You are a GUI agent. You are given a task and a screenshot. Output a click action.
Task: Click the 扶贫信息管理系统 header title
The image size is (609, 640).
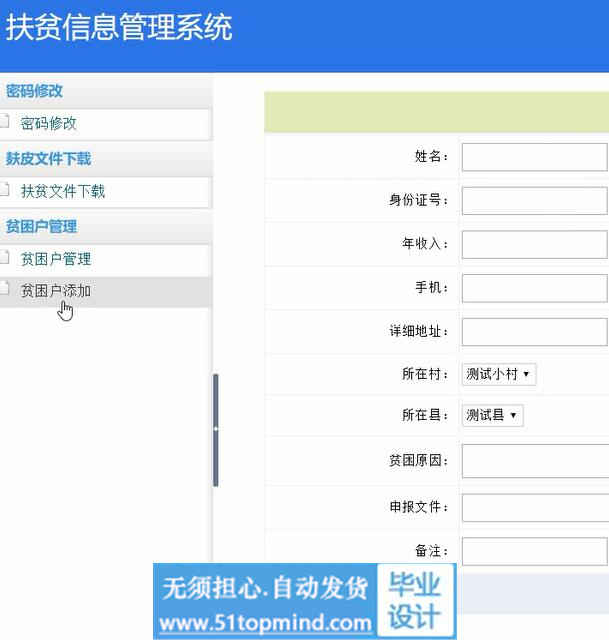point(119,28)
